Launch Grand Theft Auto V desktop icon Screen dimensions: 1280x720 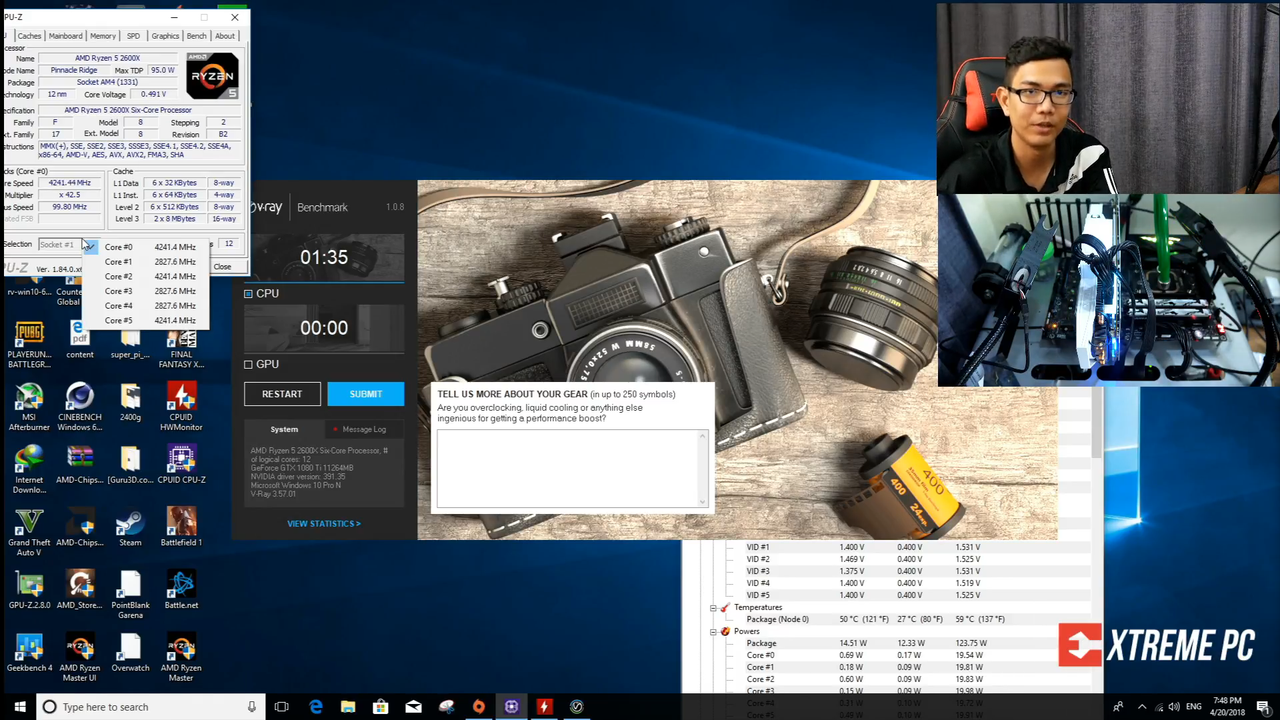click(29, 532)
